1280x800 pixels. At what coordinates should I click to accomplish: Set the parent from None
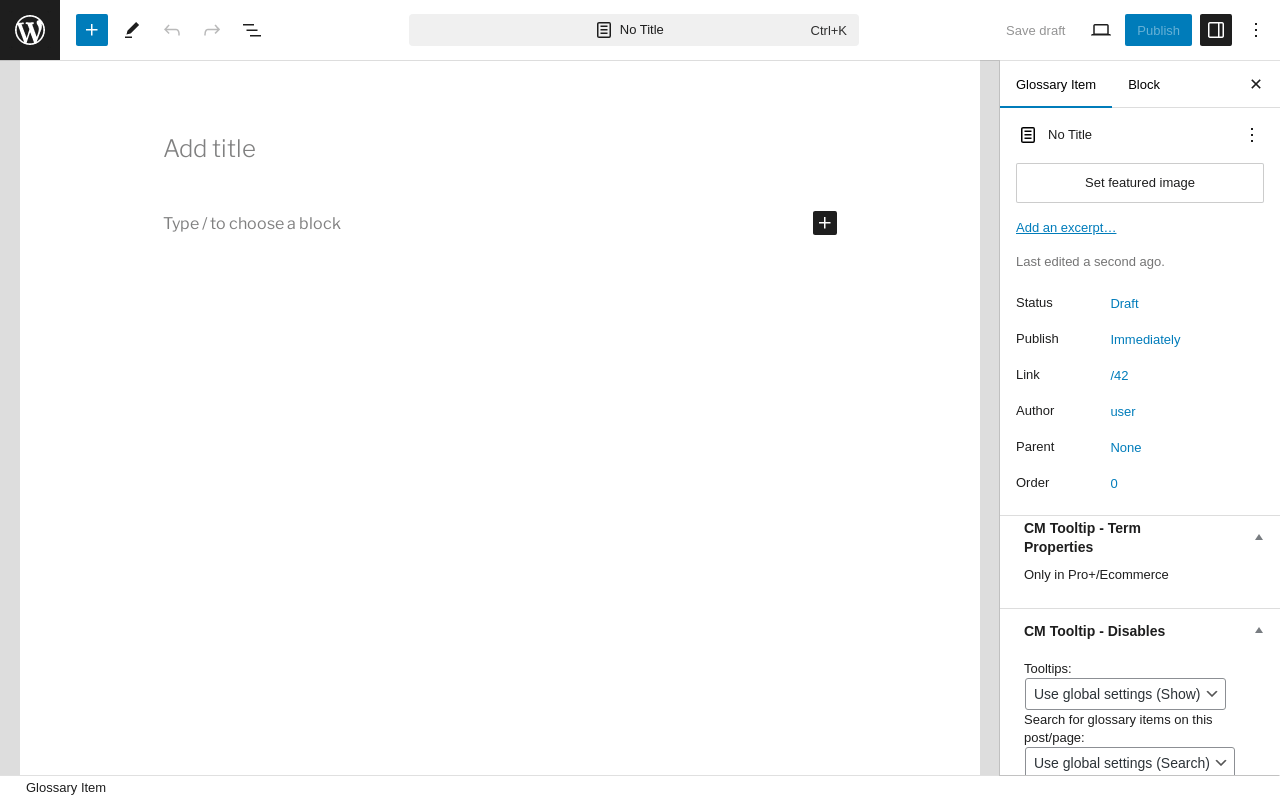click(x=1126, y=448)
